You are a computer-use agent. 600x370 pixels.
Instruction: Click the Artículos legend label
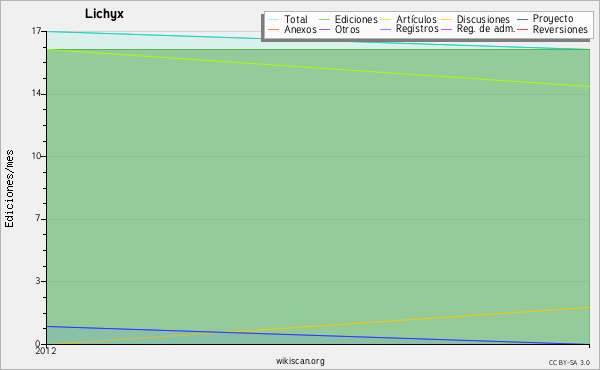[x=416, y=19]
